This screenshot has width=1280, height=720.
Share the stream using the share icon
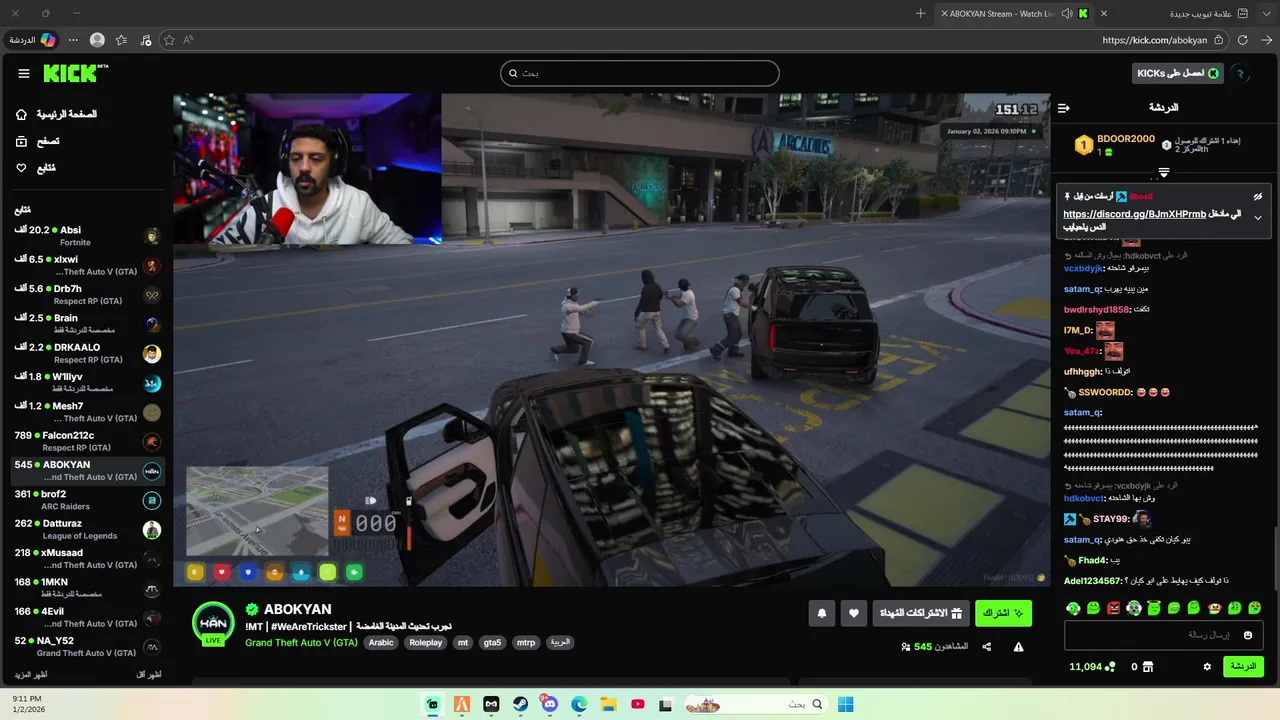coord(987,647)
